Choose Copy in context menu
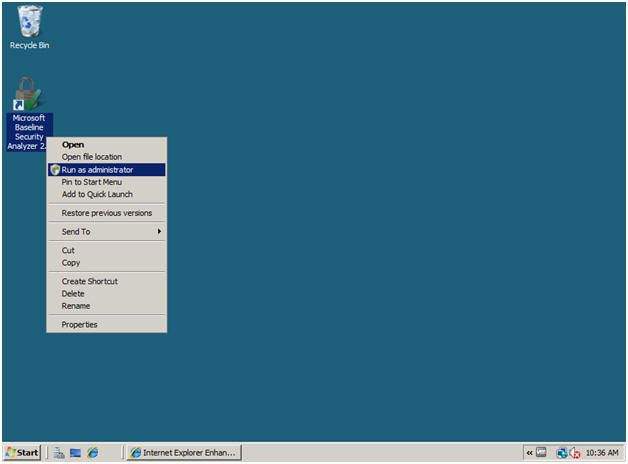 [107, 263]
